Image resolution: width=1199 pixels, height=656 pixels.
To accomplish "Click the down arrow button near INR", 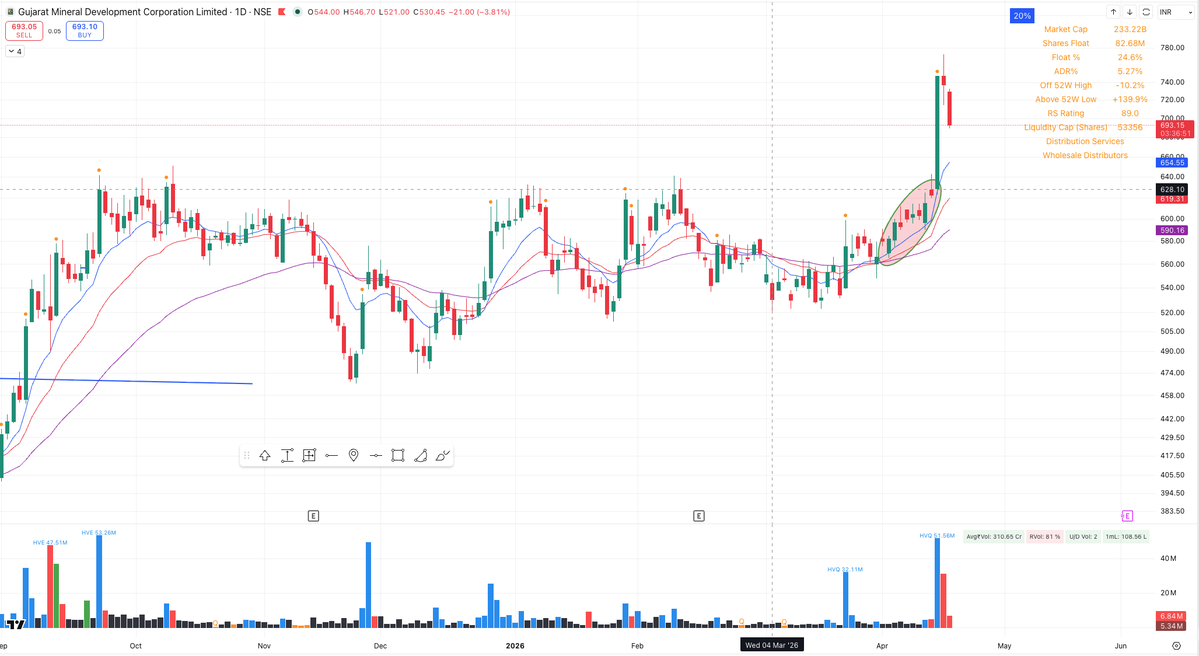I will (x=1129, y=12).
